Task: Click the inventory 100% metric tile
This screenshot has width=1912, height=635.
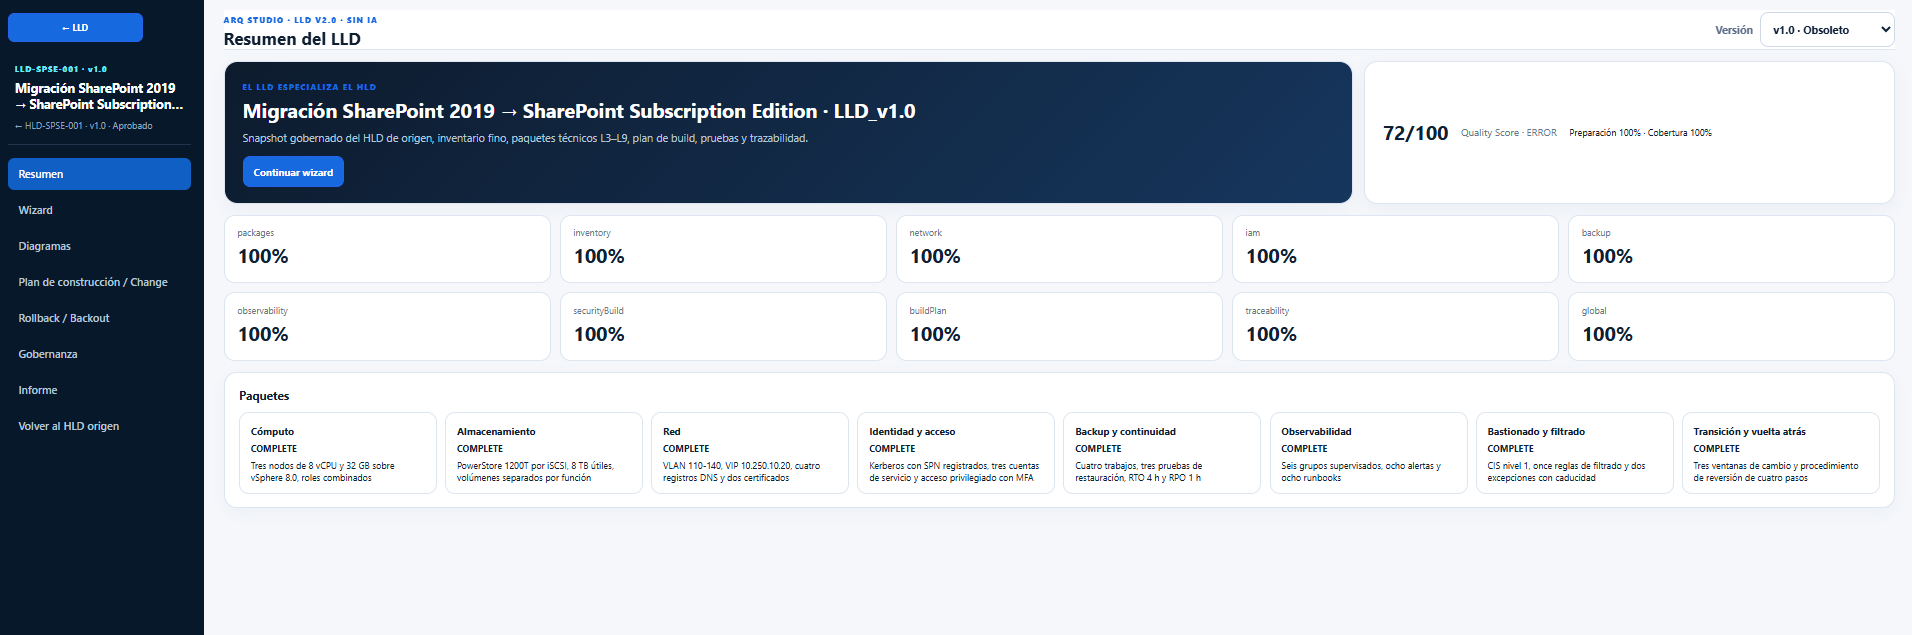Action: pyautogui.click(x=723, y=249)
